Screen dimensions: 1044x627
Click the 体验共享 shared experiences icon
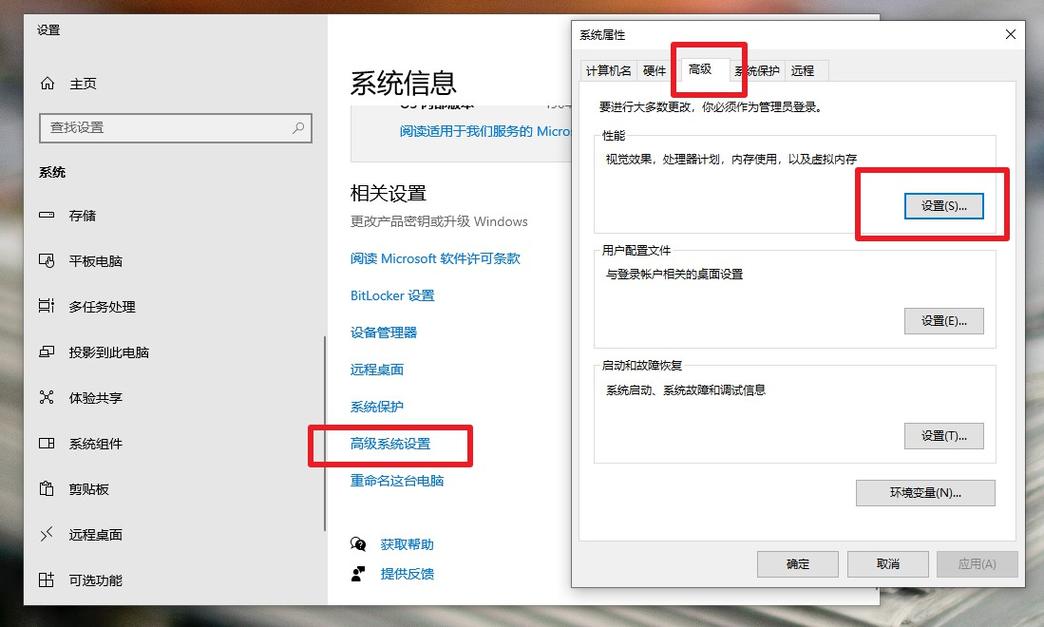coord(47,397)
